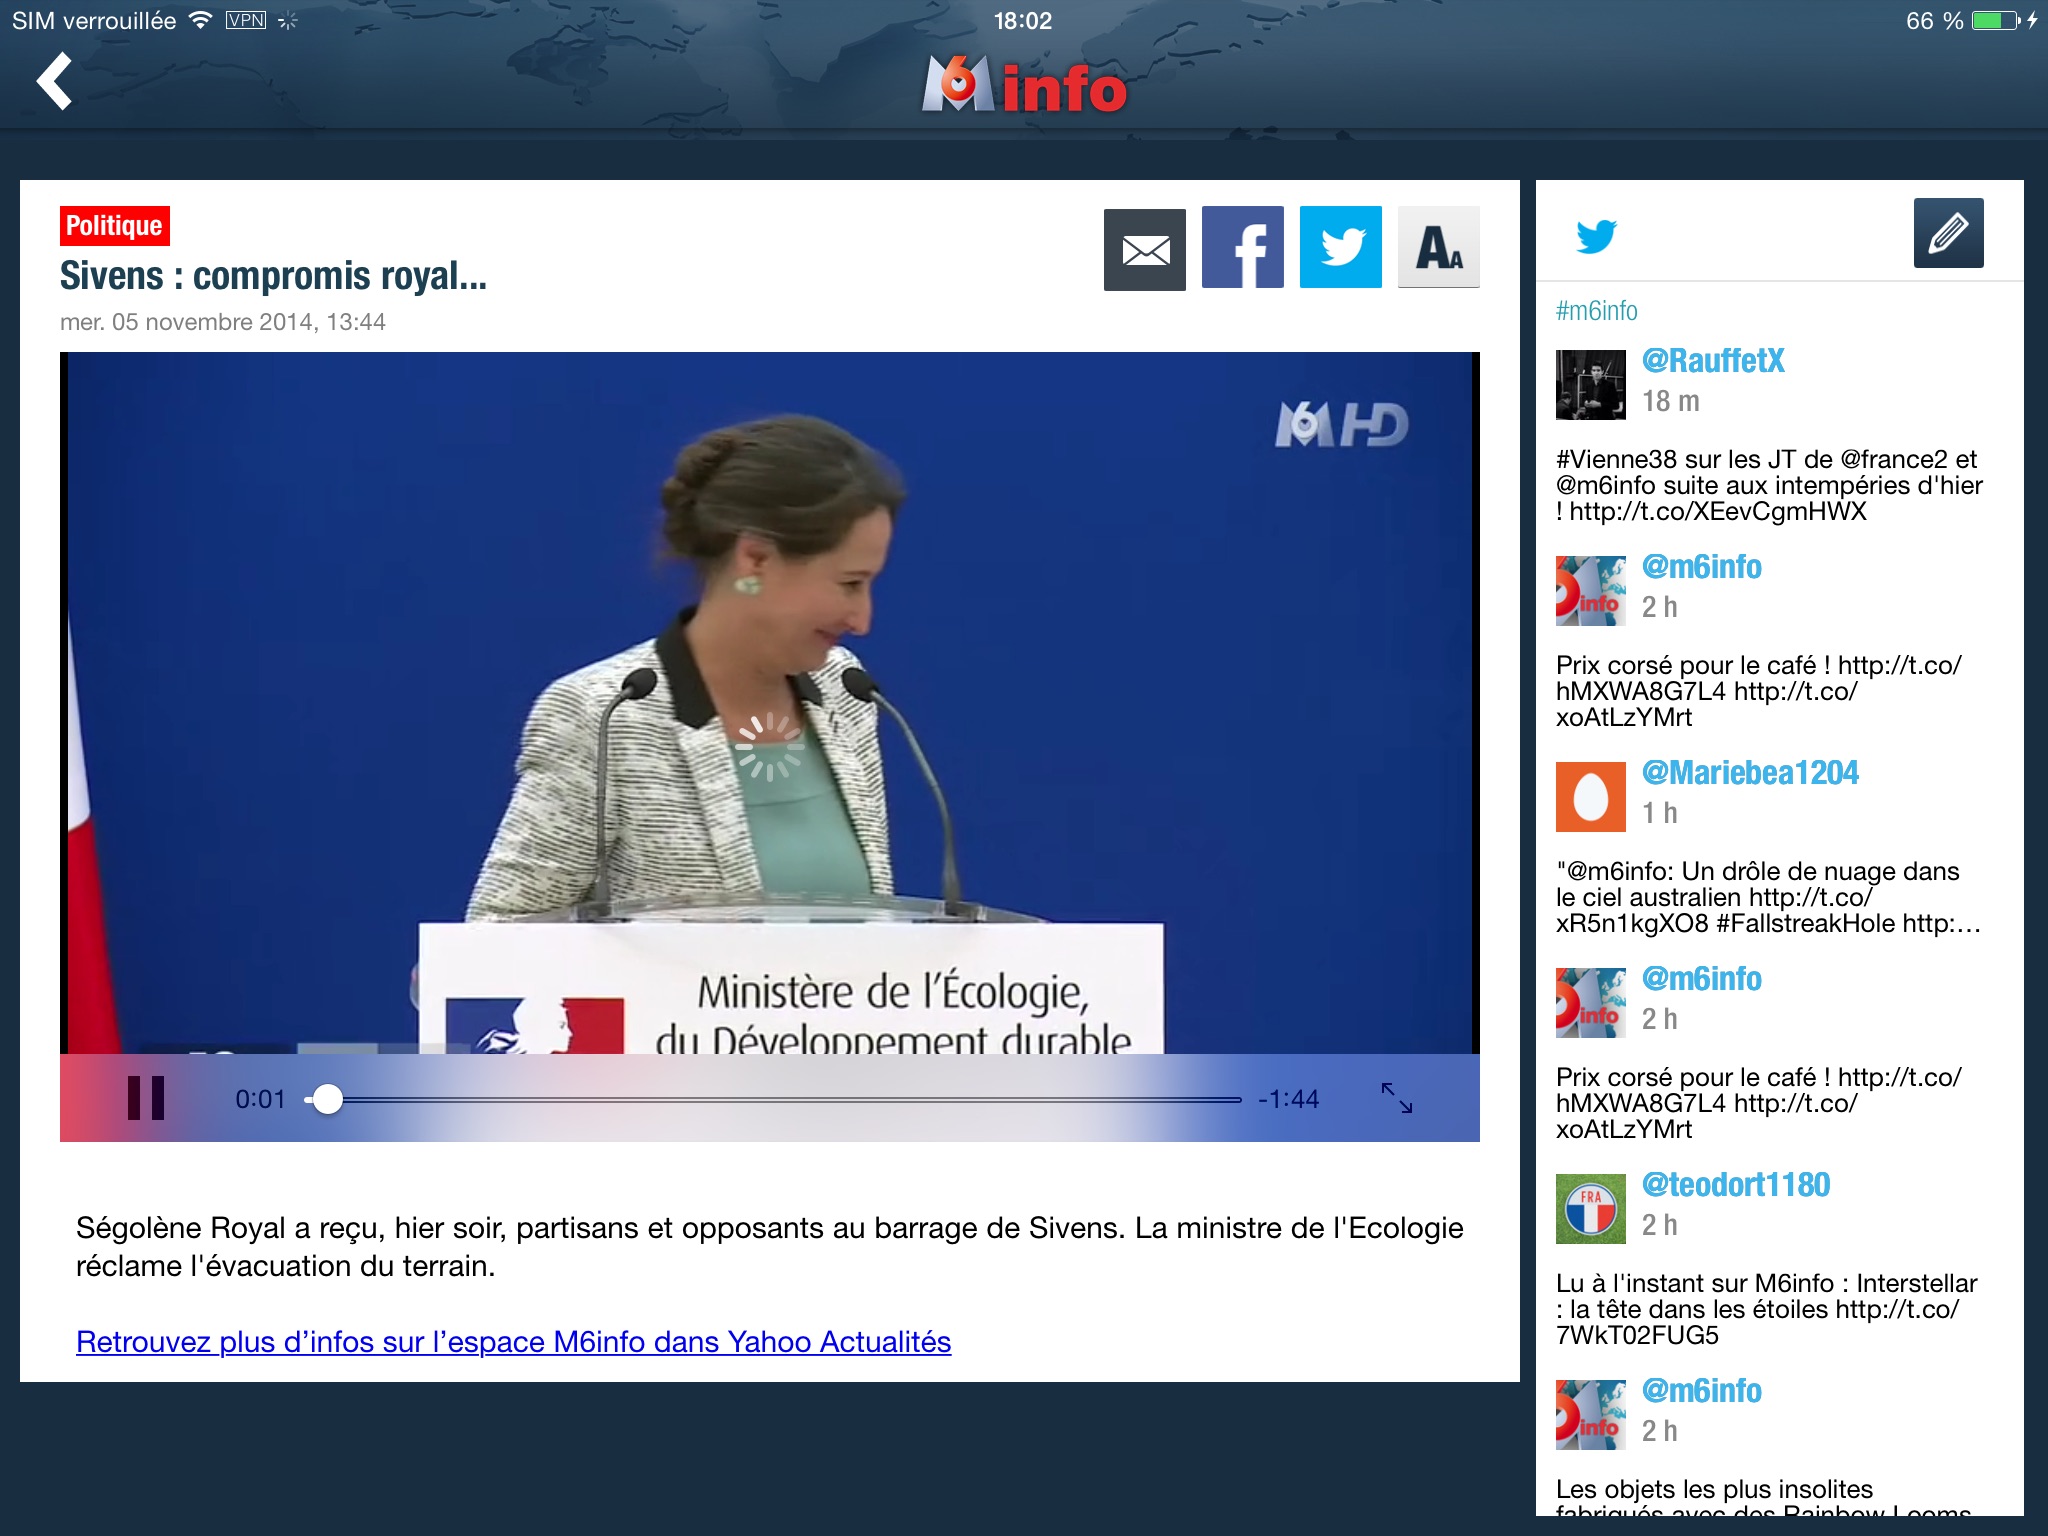Open @RauffetX profile name
Image resolution: width=2048 pixels, height=1536 pixels.
pos(1712,361)
